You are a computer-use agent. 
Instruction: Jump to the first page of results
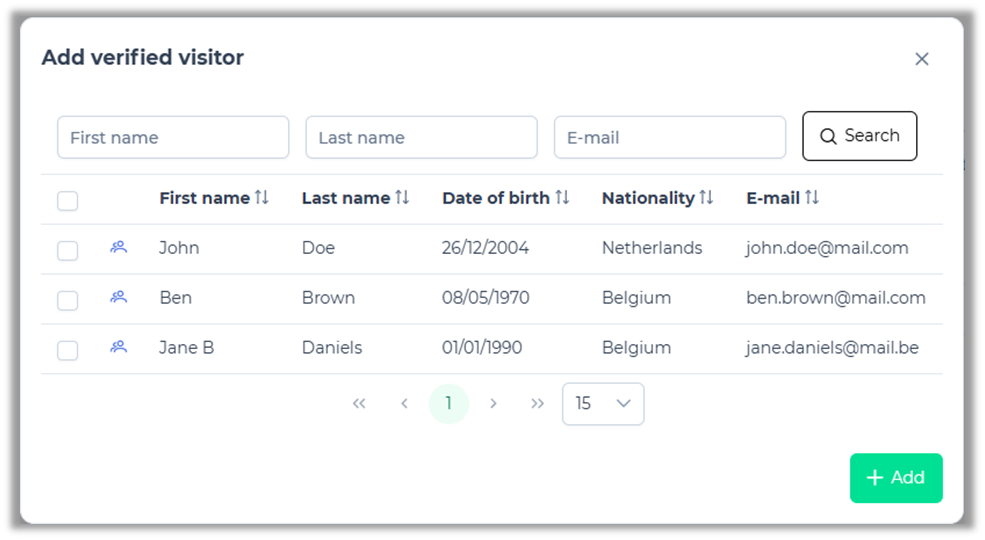click(x=359, y=404)
